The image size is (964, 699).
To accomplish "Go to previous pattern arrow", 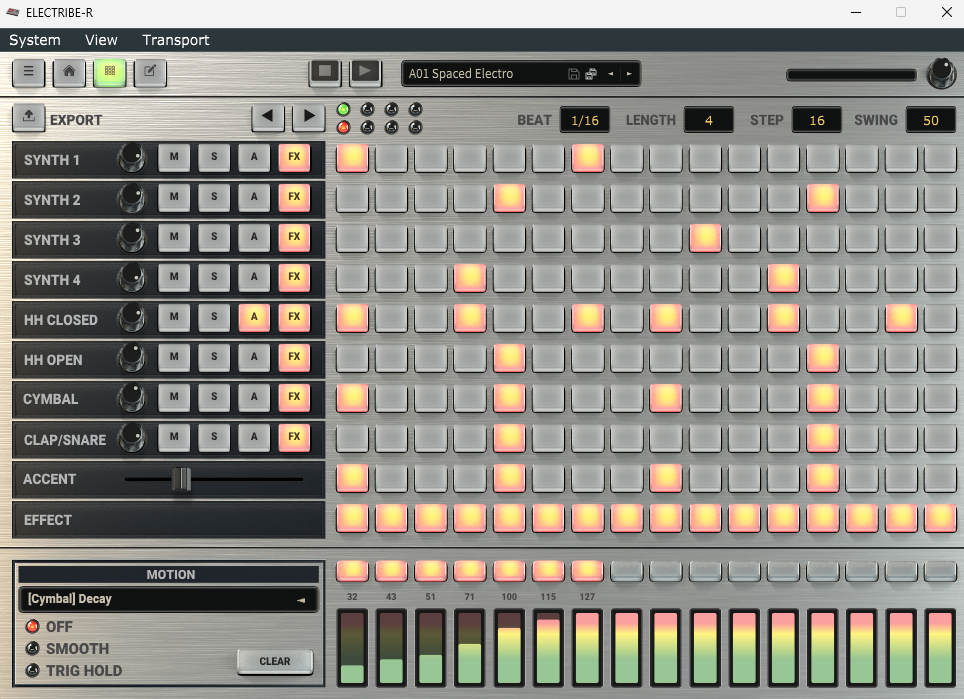I will [x=610, y=74].
